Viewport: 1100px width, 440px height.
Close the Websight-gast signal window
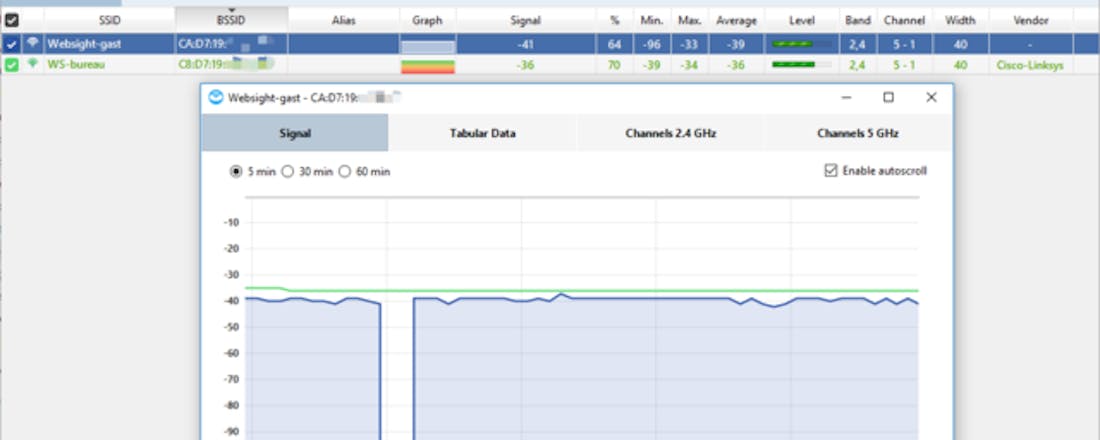[x=931, y=97]
